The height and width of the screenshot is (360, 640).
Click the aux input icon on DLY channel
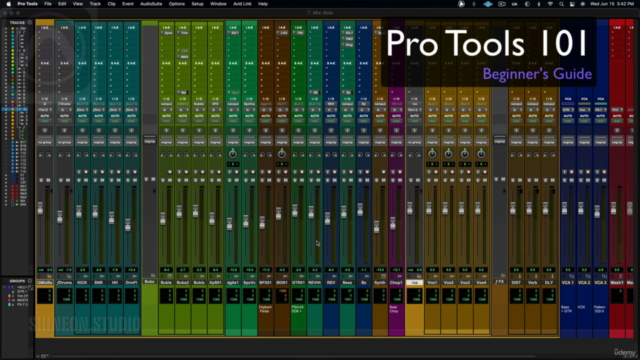552,276
